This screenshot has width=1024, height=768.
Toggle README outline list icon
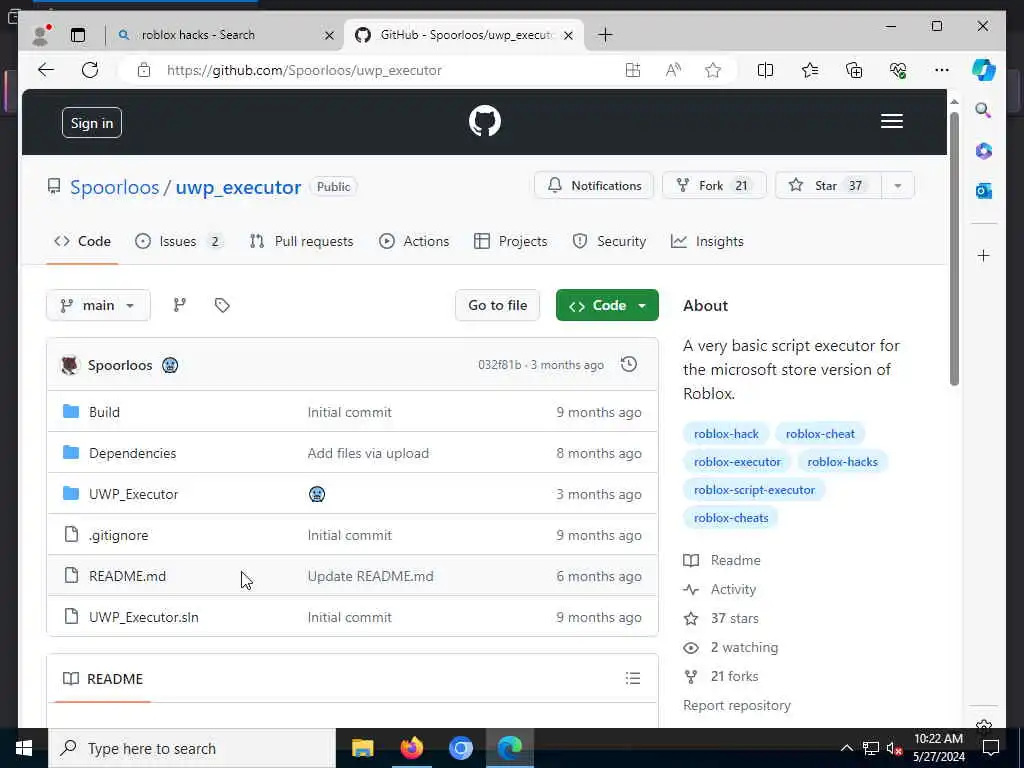[x=633, y=679]
